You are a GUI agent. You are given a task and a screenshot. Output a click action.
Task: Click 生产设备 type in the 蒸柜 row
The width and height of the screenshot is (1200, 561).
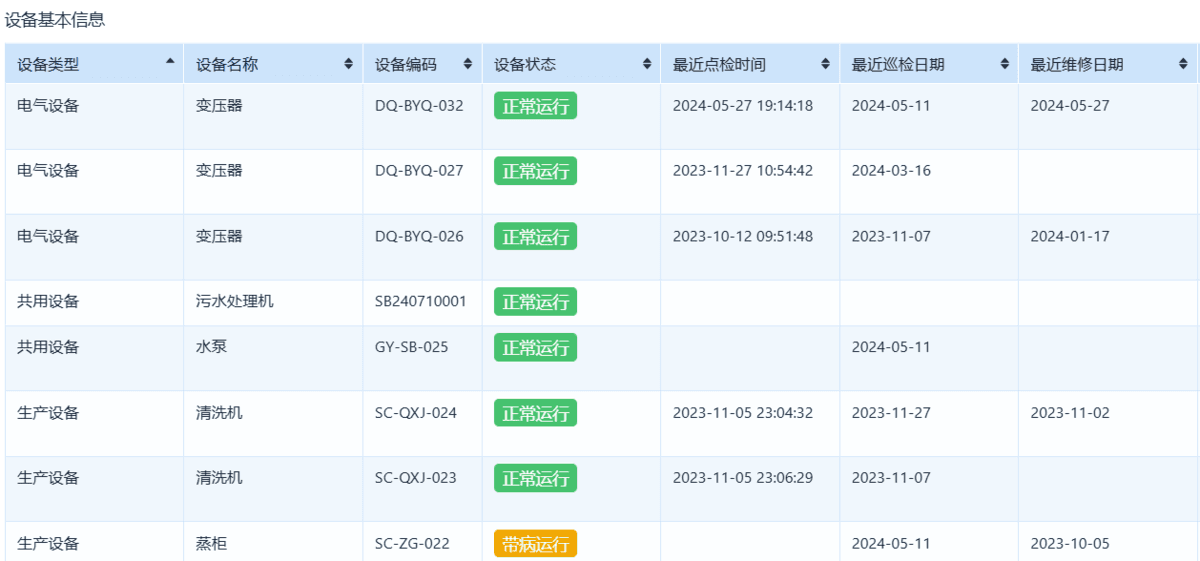pos(48,543)
